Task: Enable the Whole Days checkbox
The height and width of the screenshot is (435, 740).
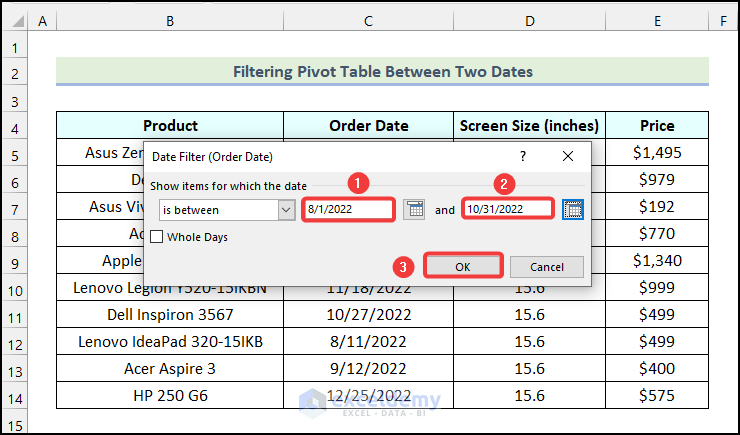Action: 157,237
